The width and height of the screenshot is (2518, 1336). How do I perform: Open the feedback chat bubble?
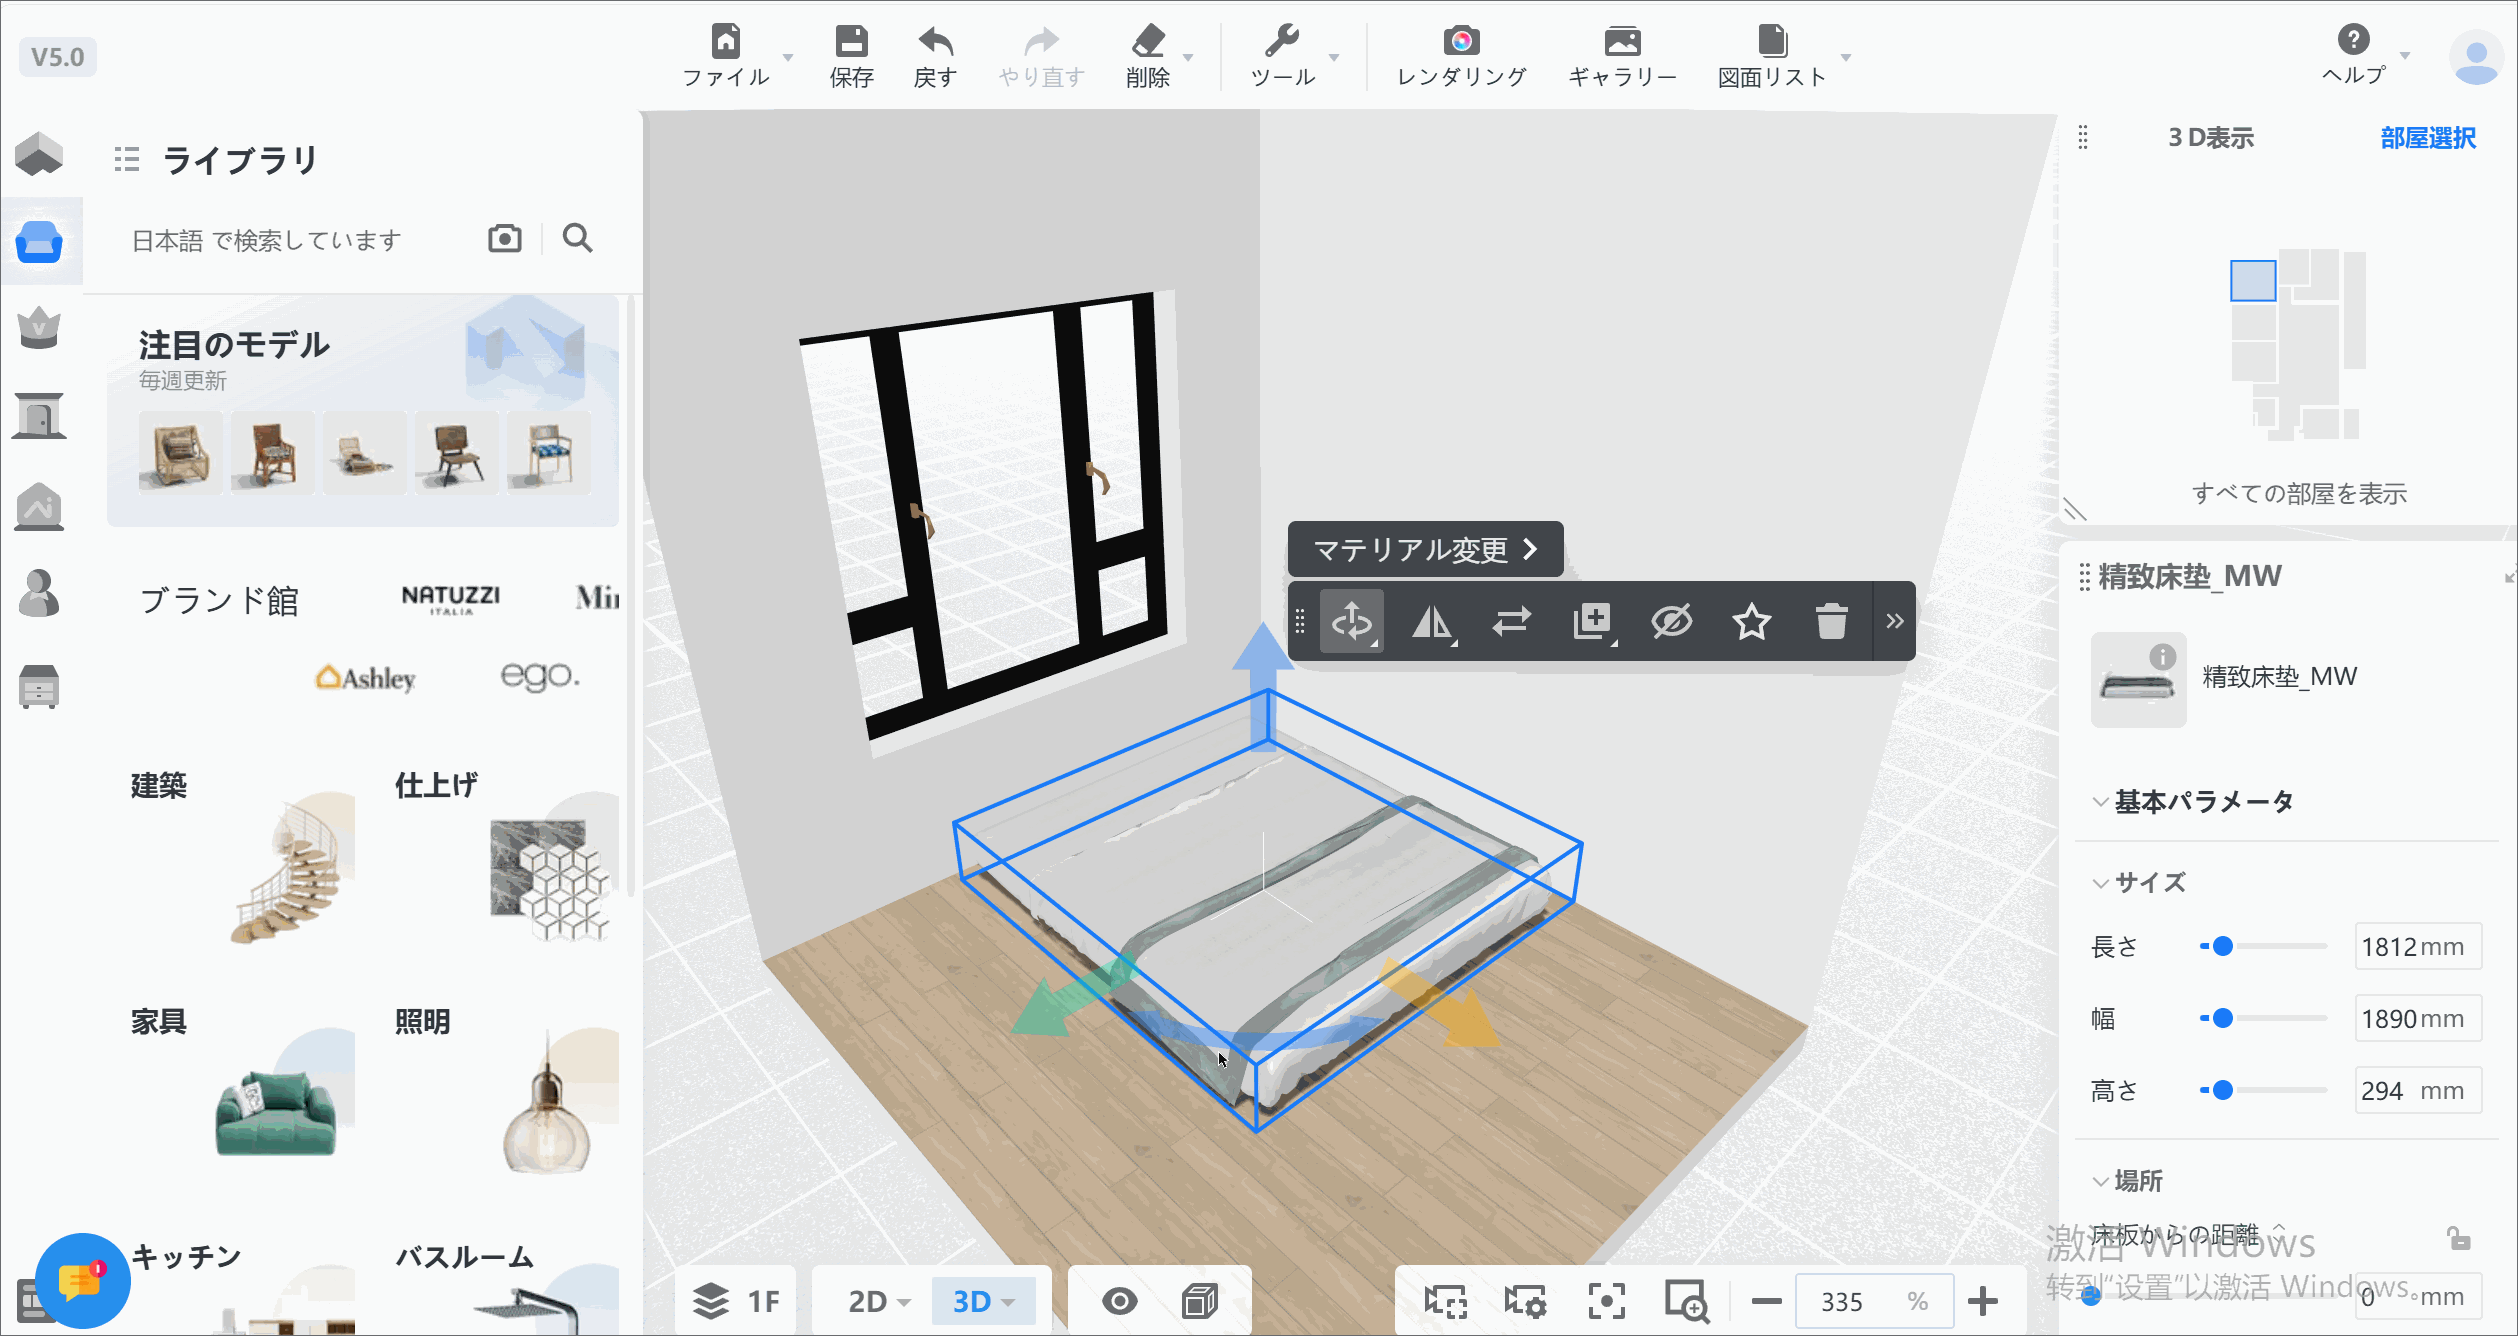[82, 1280]
